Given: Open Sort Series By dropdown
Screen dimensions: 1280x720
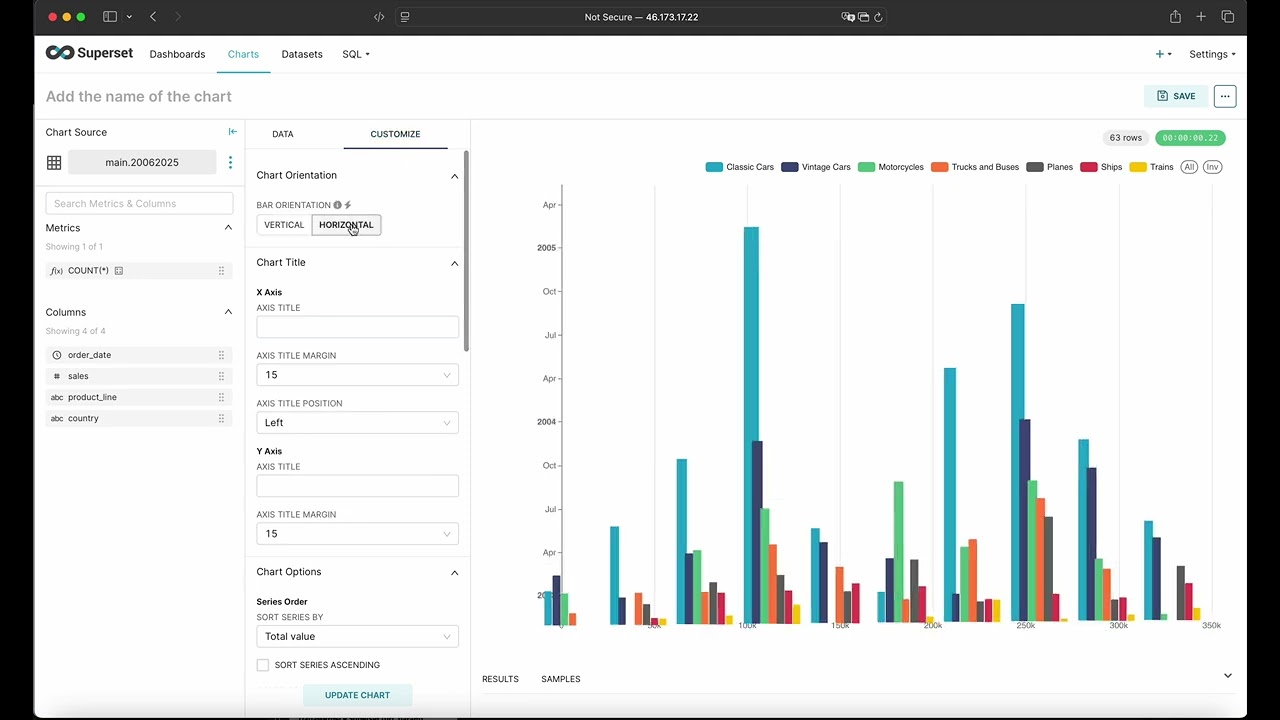Looking at the screenshot, I should click(x=357, y=636).
